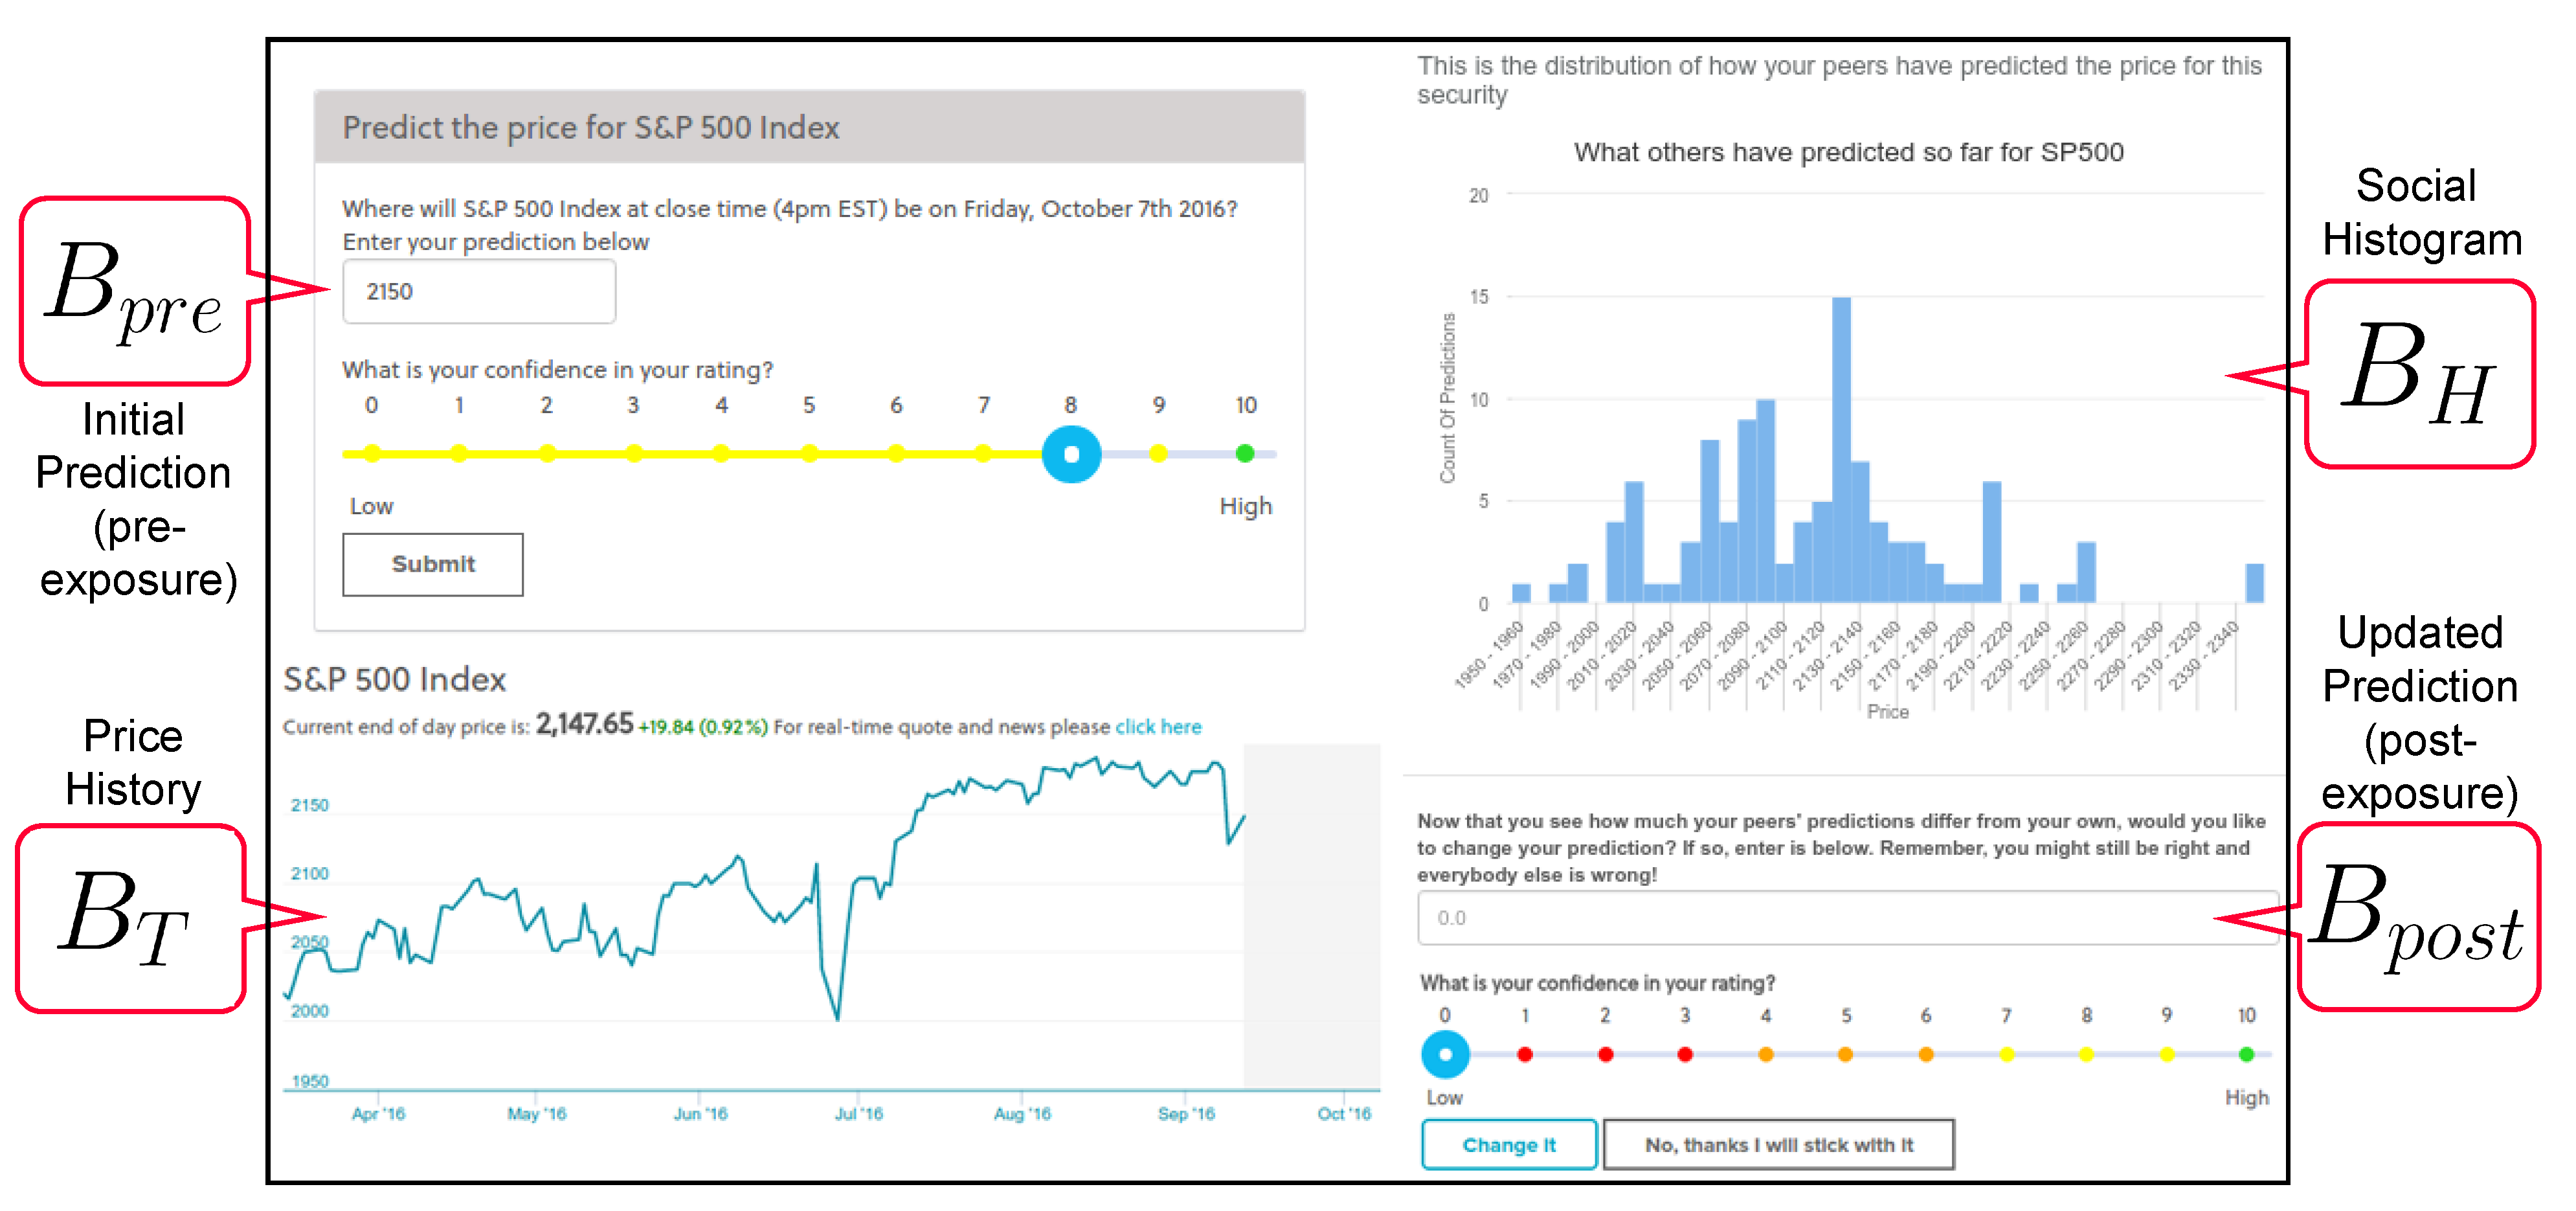2576x1211 pixels.
Task: Click the 'Count Of Predictions' axis label
Action: (1447, 398)
